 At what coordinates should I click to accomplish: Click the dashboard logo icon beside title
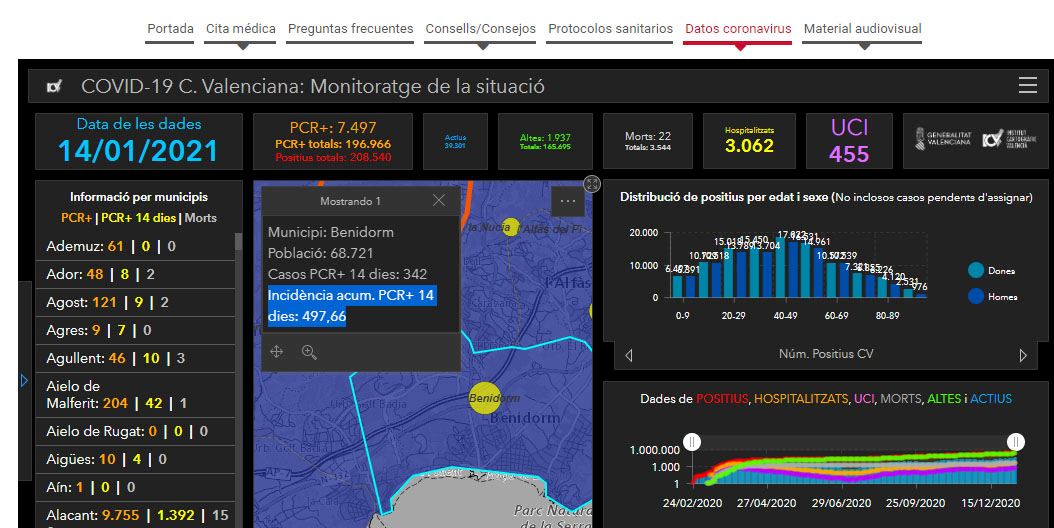(55, 87)
